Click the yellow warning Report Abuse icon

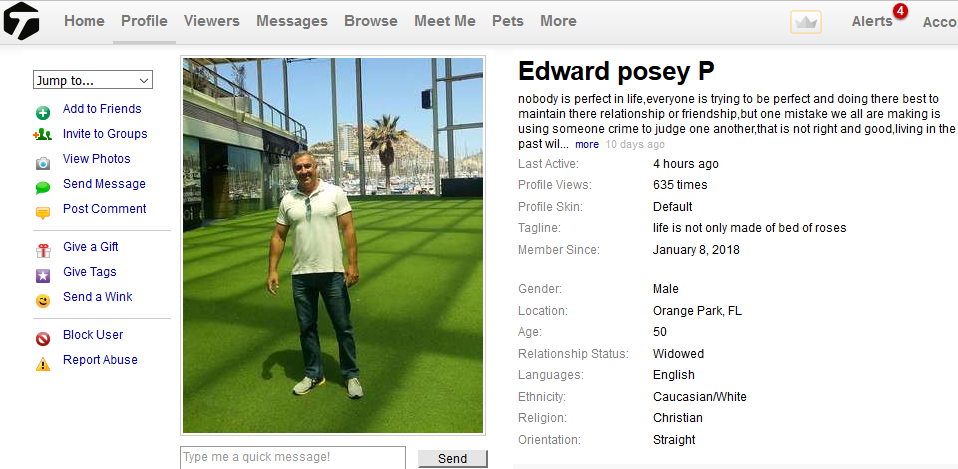43,365
